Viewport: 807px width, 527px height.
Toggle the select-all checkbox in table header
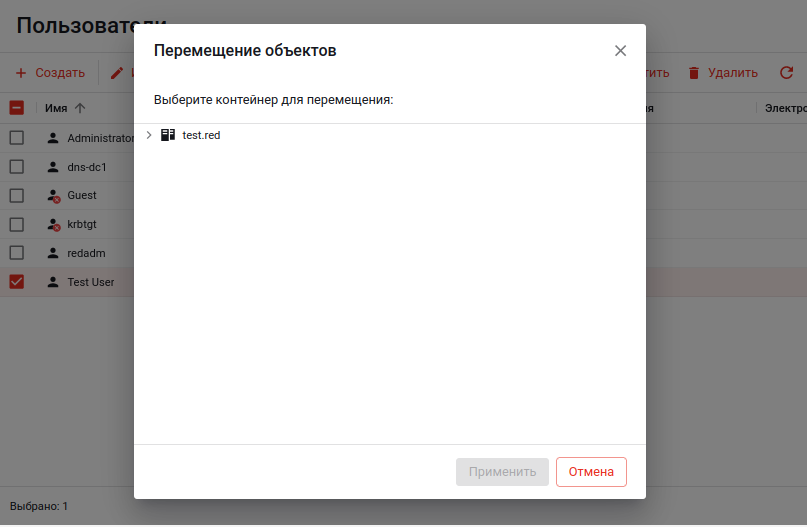(17, 108)
